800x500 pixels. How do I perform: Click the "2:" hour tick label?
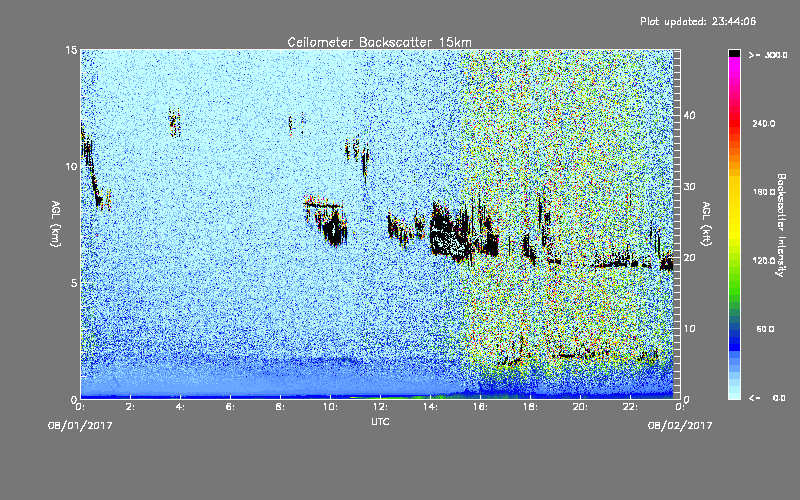[130, 407]
